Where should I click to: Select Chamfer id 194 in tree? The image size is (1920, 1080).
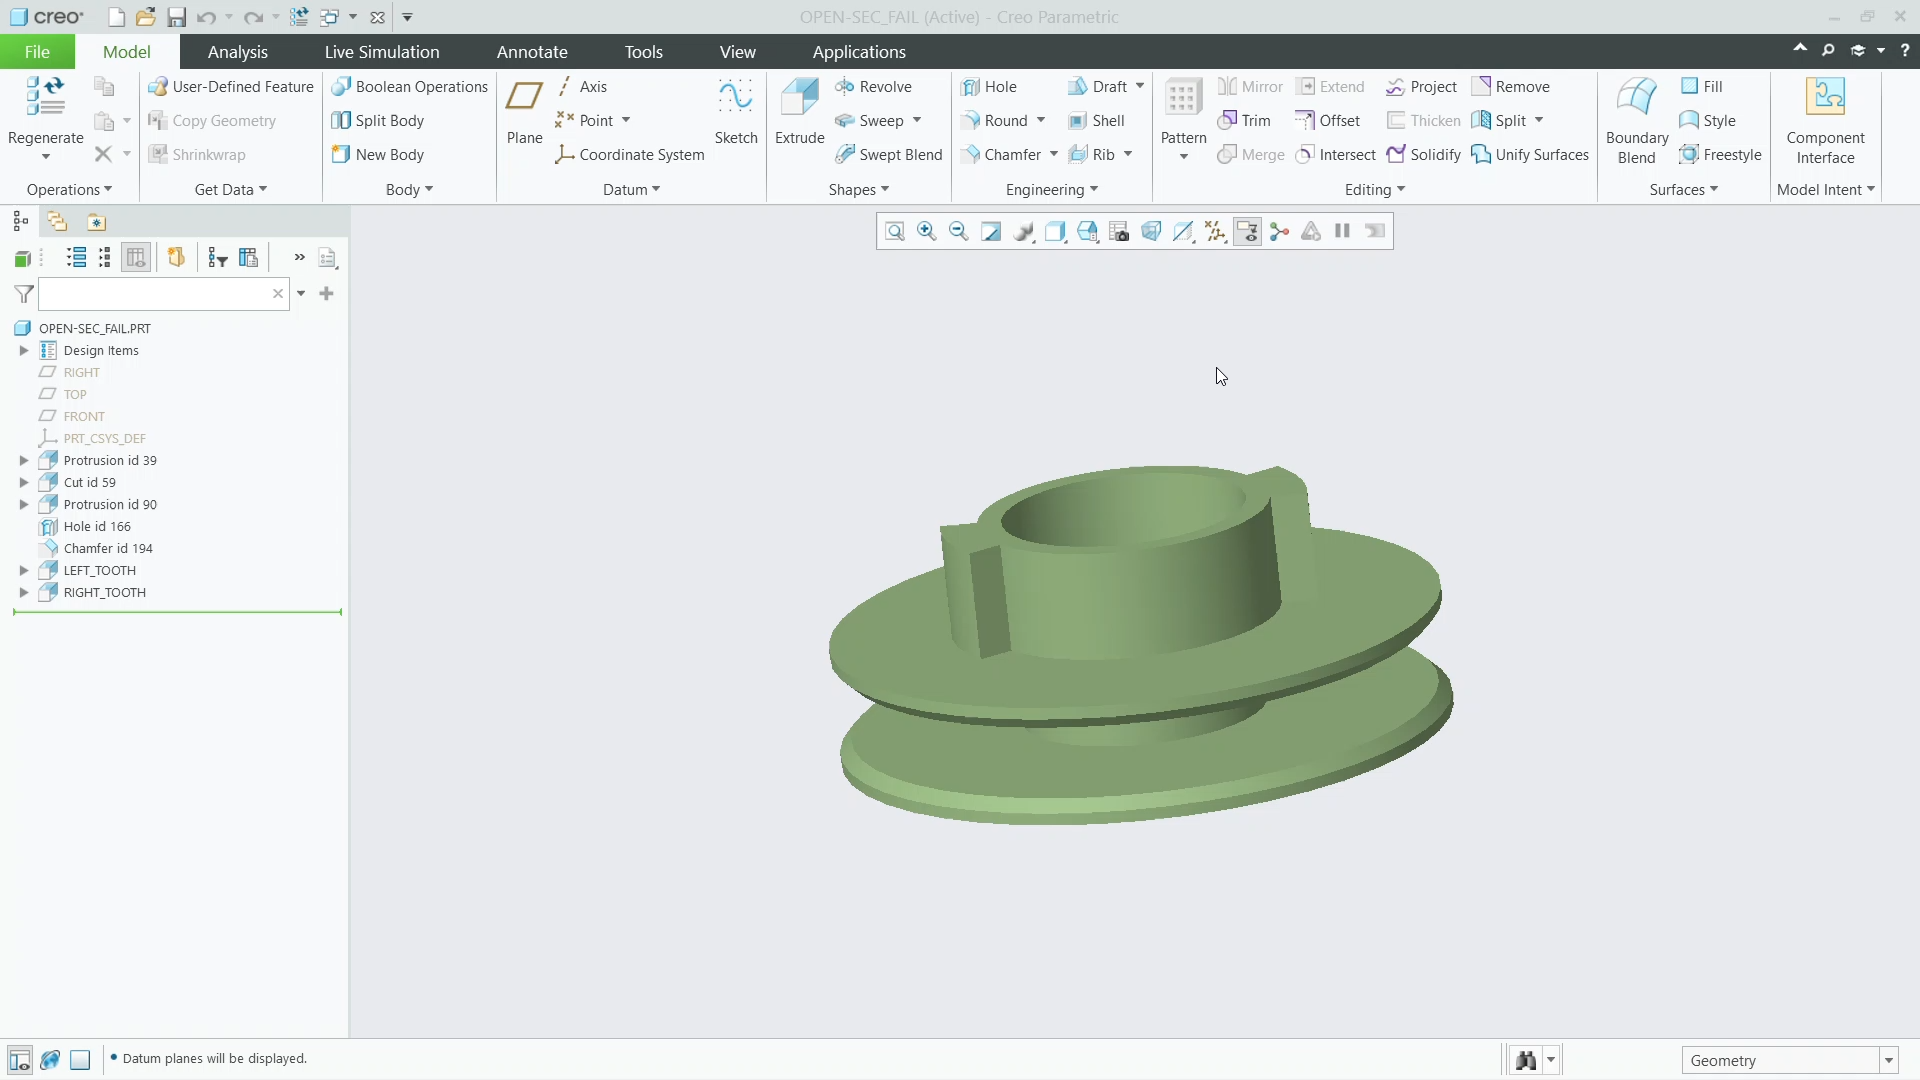pos(108,549)
